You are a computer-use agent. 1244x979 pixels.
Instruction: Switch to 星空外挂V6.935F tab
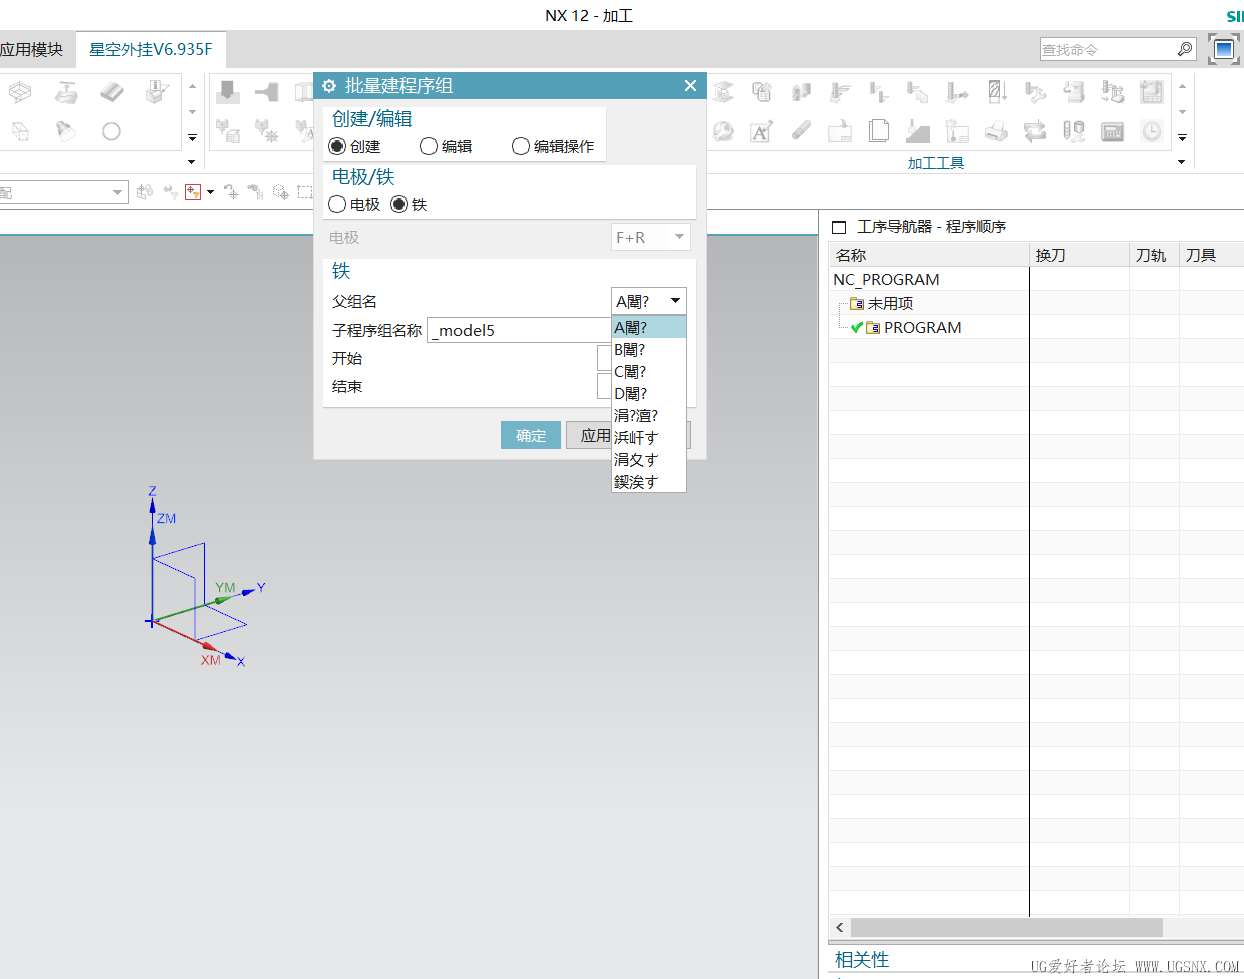[x=150, y=49]
